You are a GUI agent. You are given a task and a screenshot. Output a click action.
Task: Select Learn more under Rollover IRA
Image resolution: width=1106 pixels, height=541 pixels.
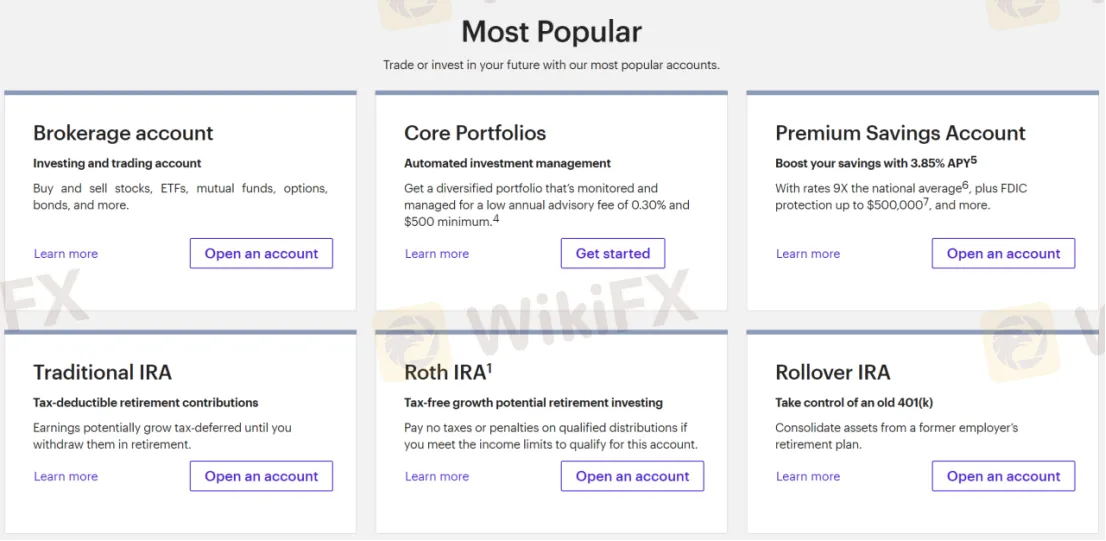(x=808, y=477)
